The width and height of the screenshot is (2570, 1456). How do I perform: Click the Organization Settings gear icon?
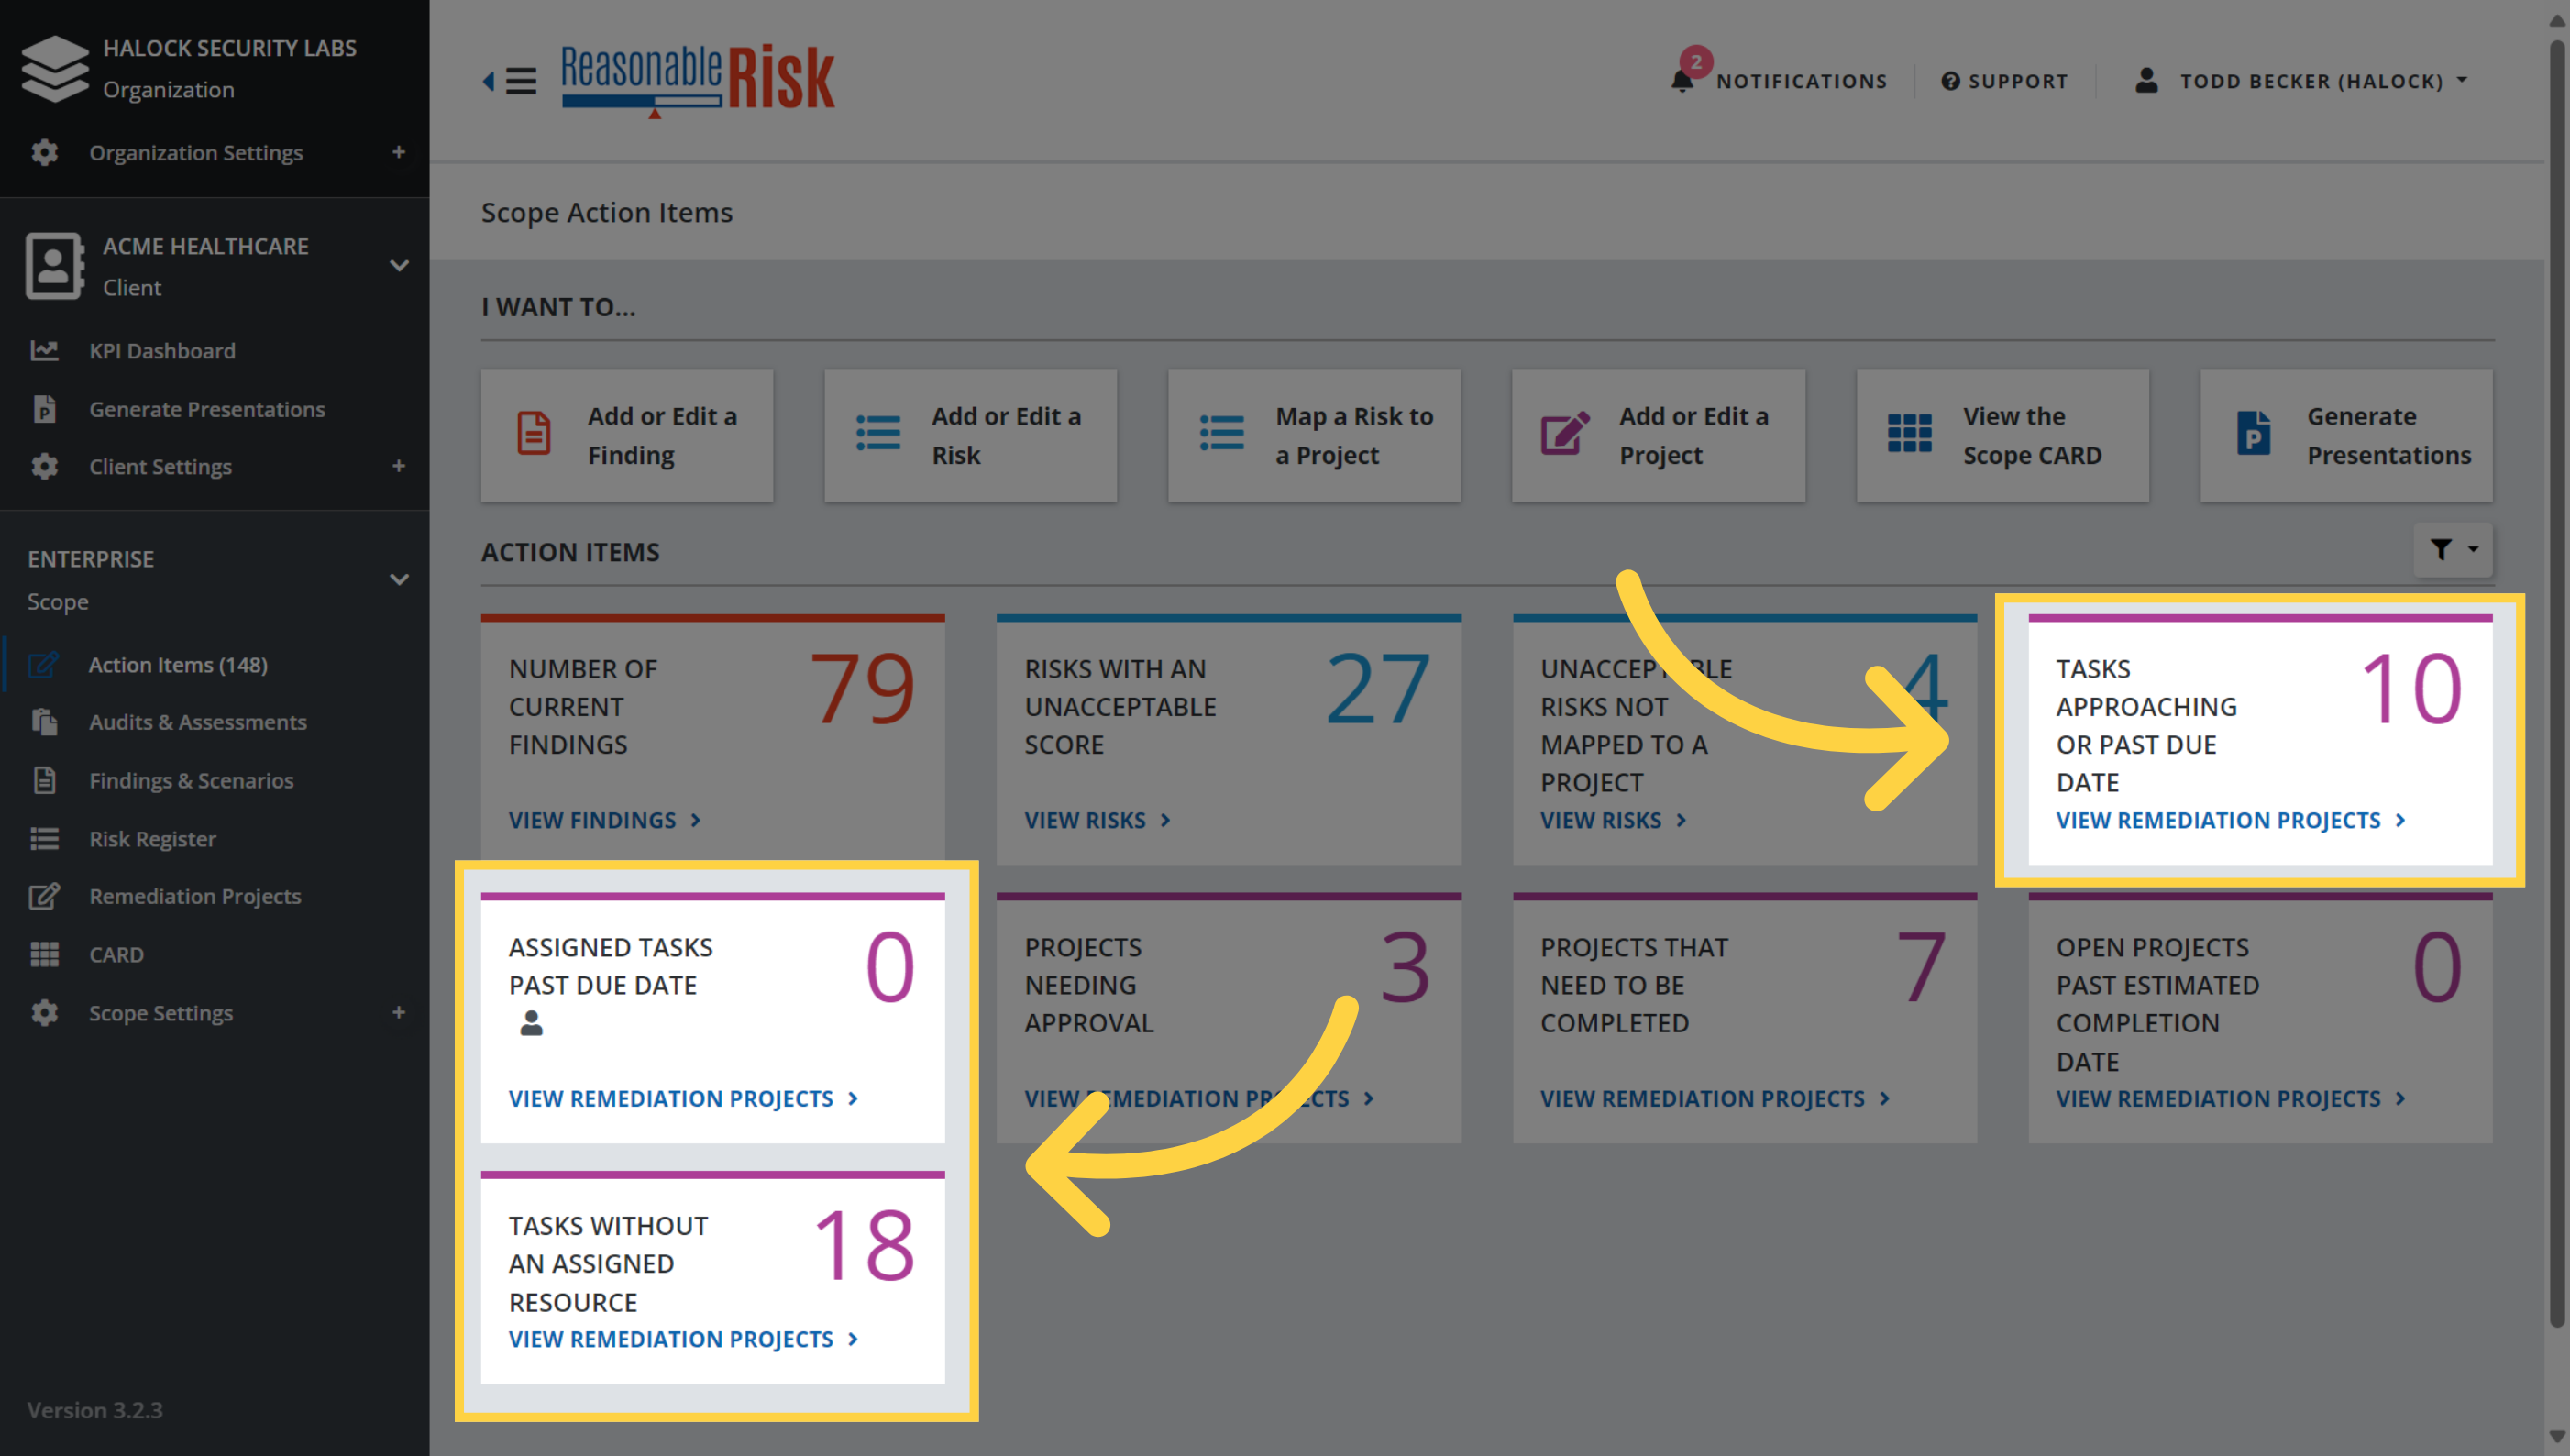pyautogui.click(x=44, y=152)
